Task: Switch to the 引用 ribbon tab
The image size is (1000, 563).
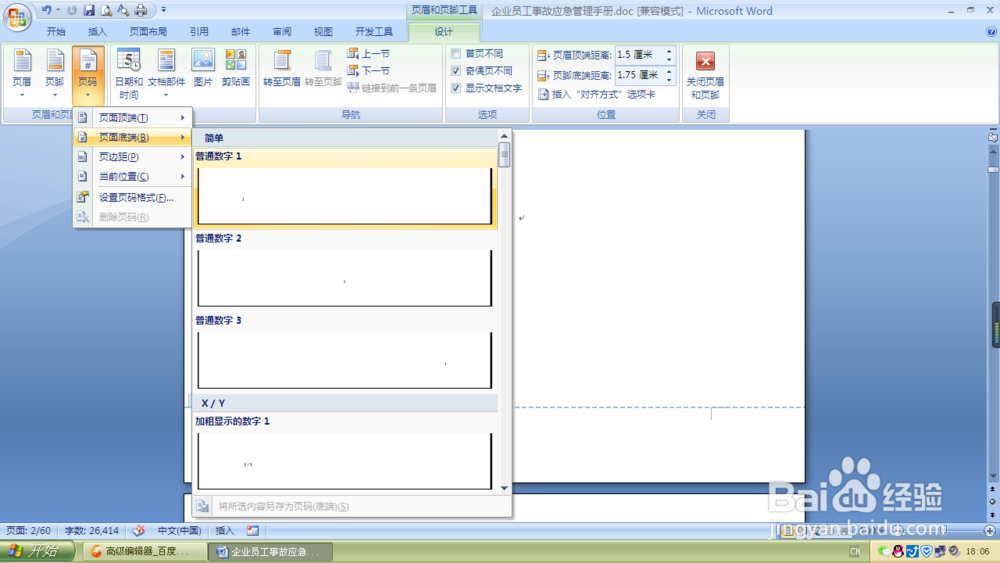Action: (199, 32)
